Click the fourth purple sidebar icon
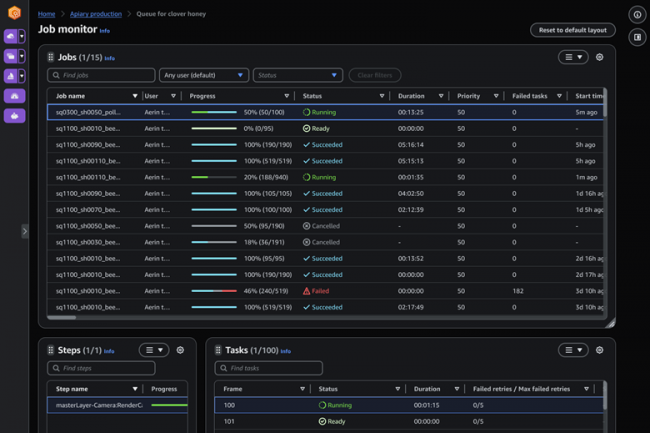The height and width of the screenshot is (433, 650). pyautogui.click(x=14, y=96)
